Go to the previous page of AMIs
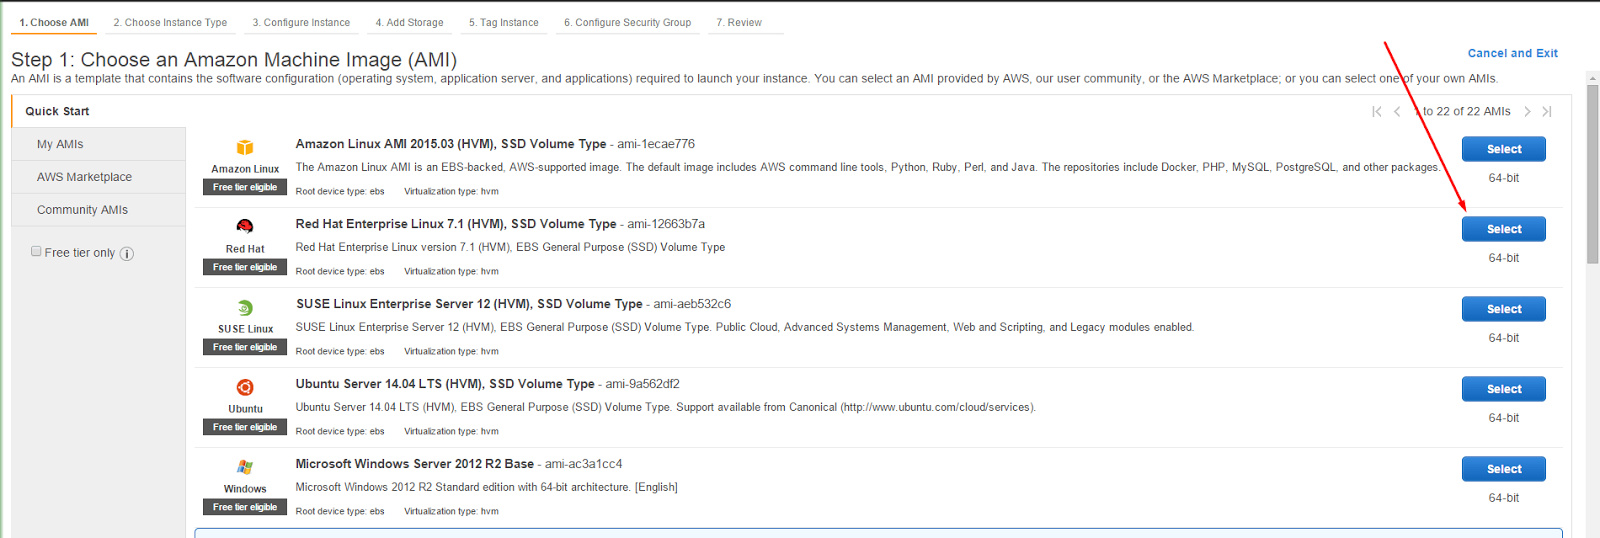This screenshot has height=538, width=1600. (x=1397, y=112)
